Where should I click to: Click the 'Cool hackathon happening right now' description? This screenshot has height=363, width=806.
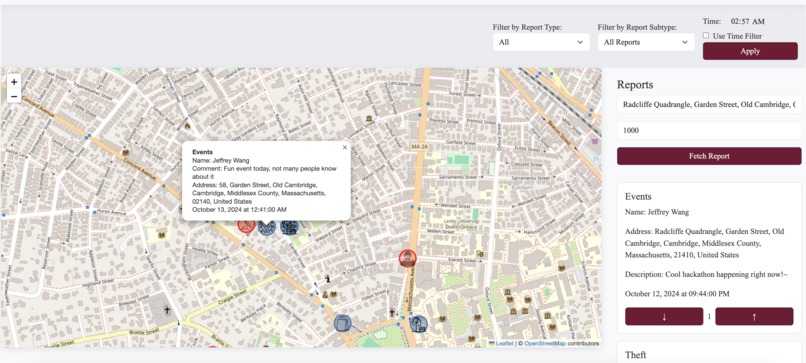click(x=706, y=275)
